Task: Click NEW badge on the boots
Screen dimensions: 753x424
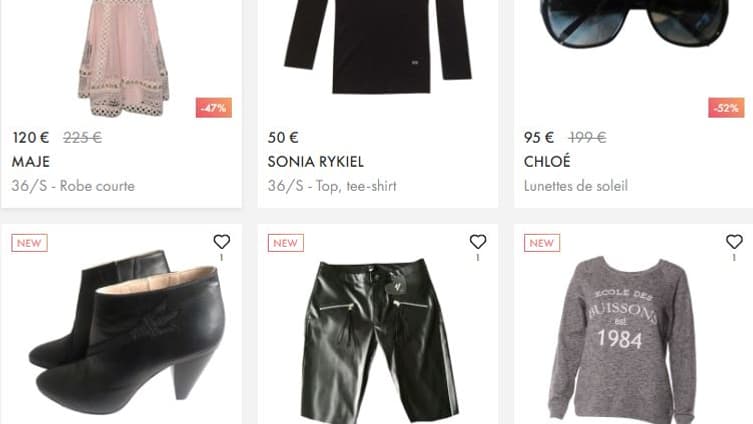Action: coord(30,243)
